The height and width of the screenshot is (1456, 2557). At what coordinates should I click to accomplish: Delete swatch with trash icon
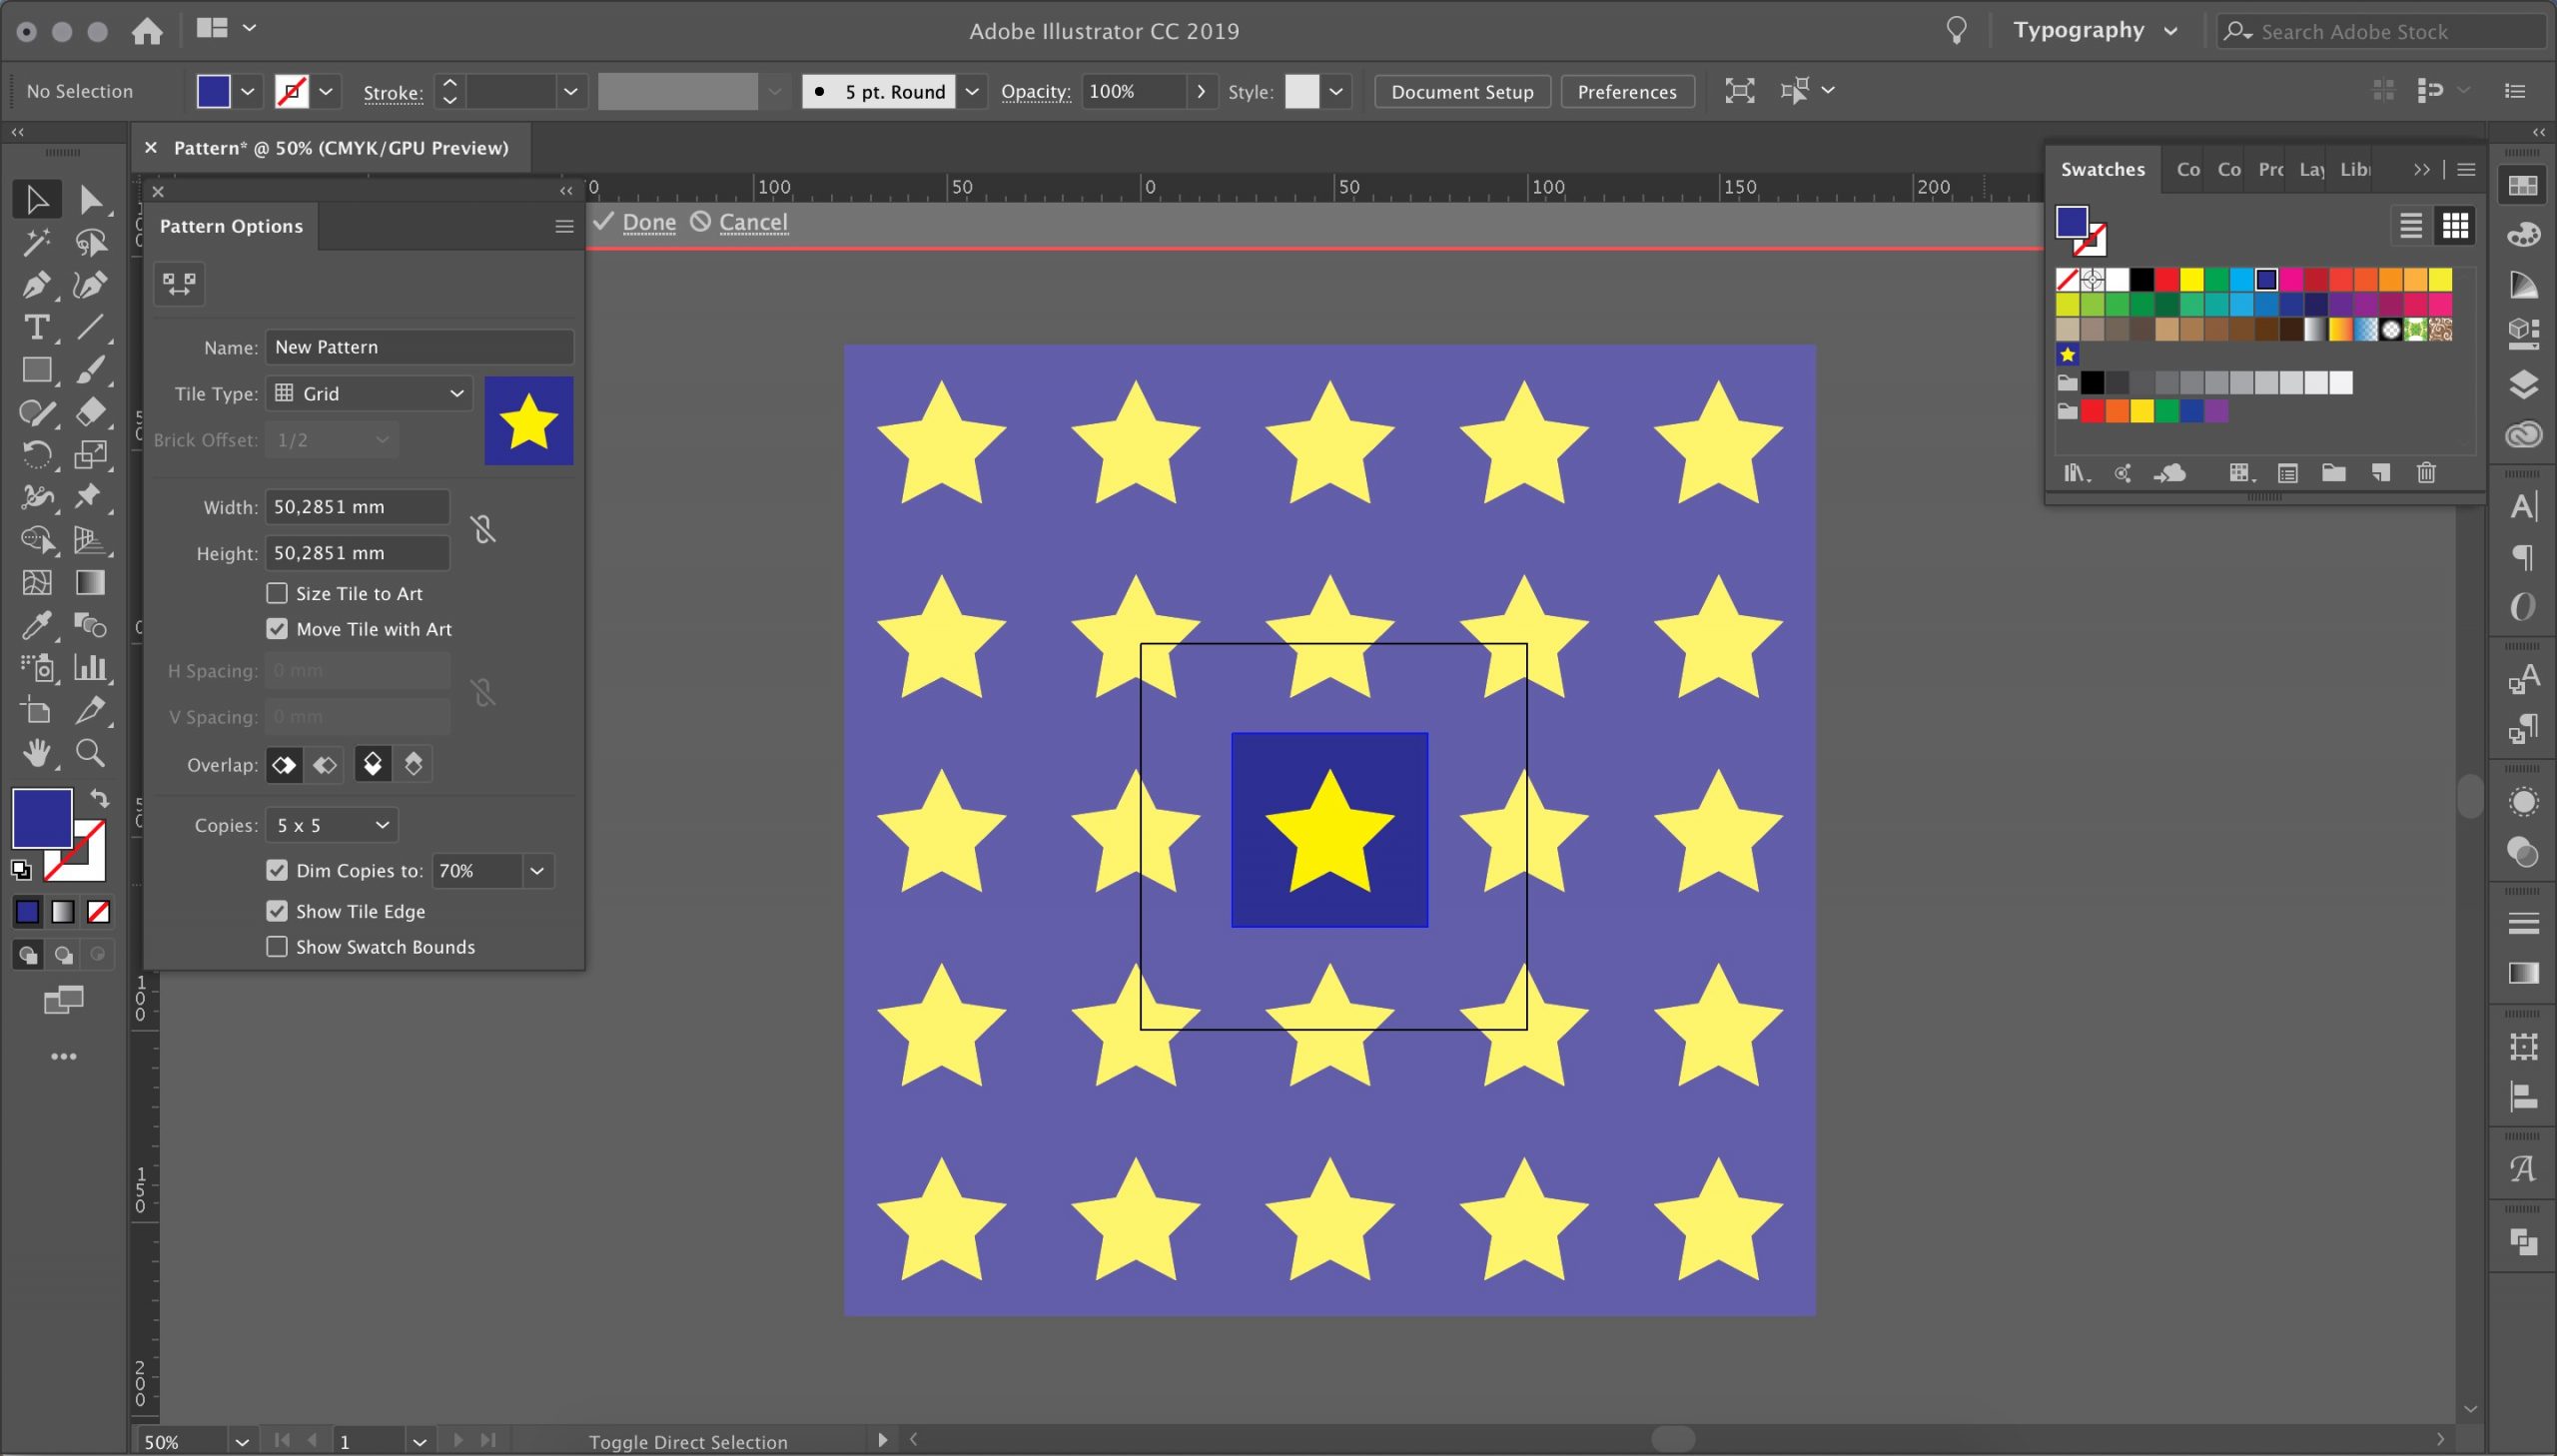tap(2426, 473)
